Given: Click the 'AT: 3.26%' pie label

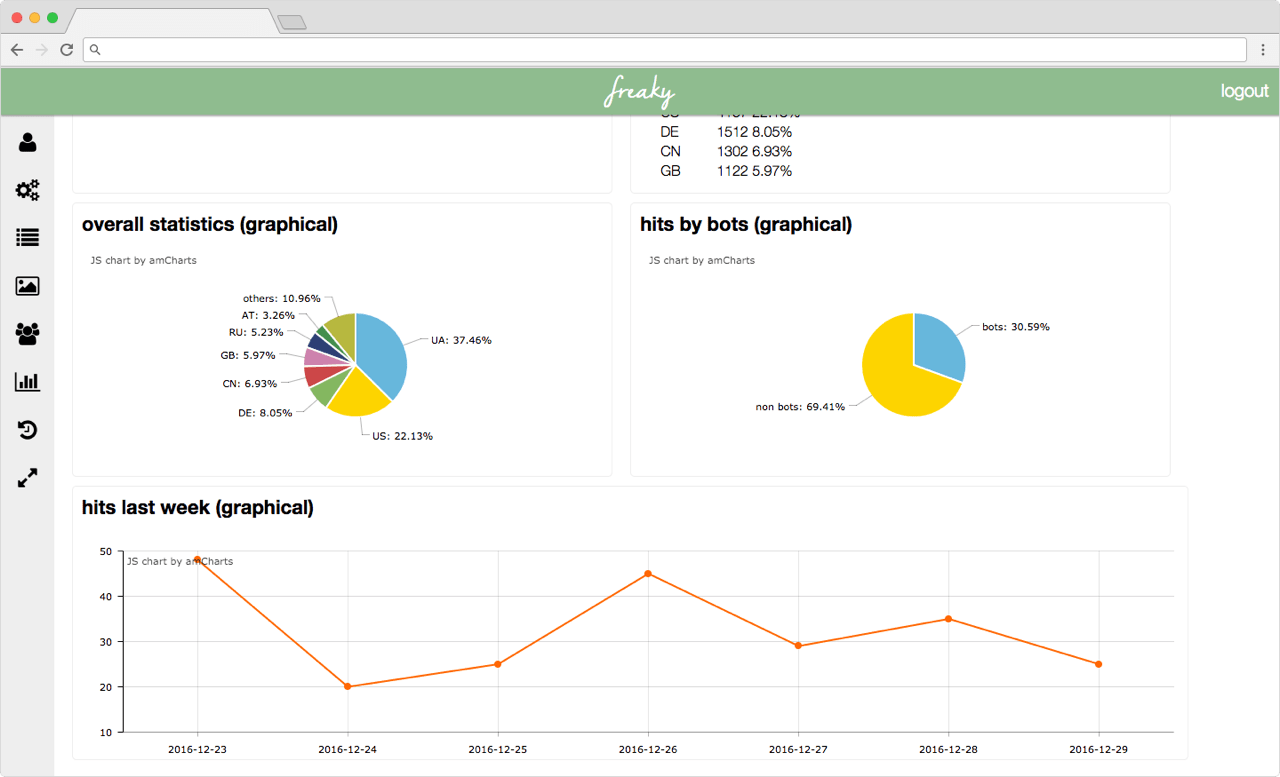Looking at the screenshot, I should pos(269,315).
